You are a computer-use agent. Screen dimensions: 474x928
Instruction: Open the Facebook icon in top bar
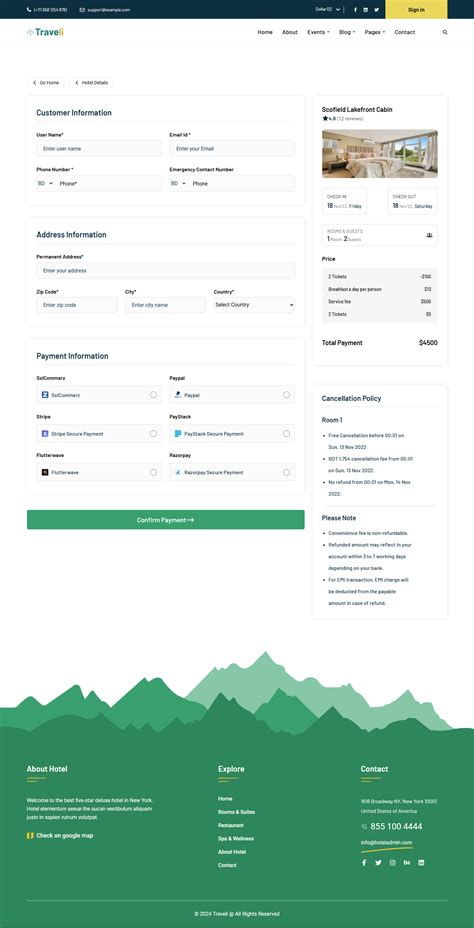point(355,9)
